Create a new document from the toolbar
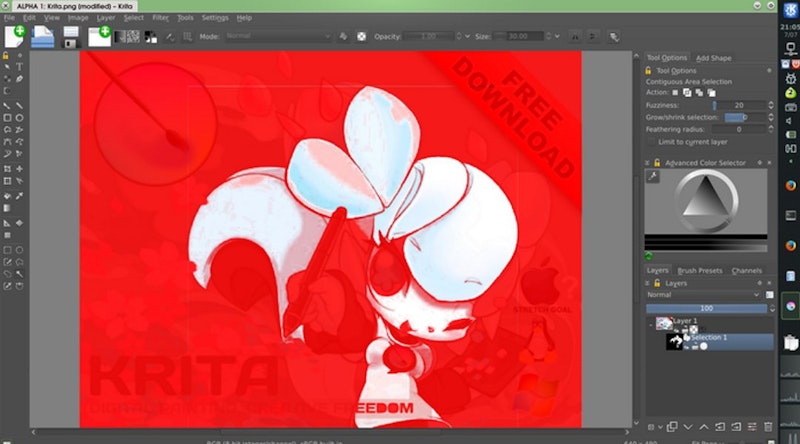The image size is (800, 444). click(x=14, y=37)
